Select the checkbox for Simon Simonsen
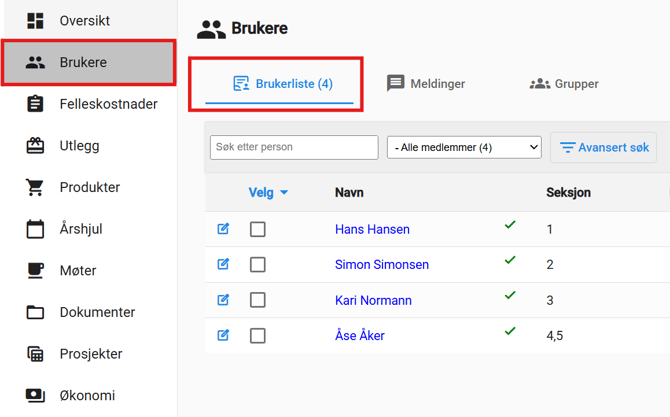The image size is (670, 417). tap(258, 265)
